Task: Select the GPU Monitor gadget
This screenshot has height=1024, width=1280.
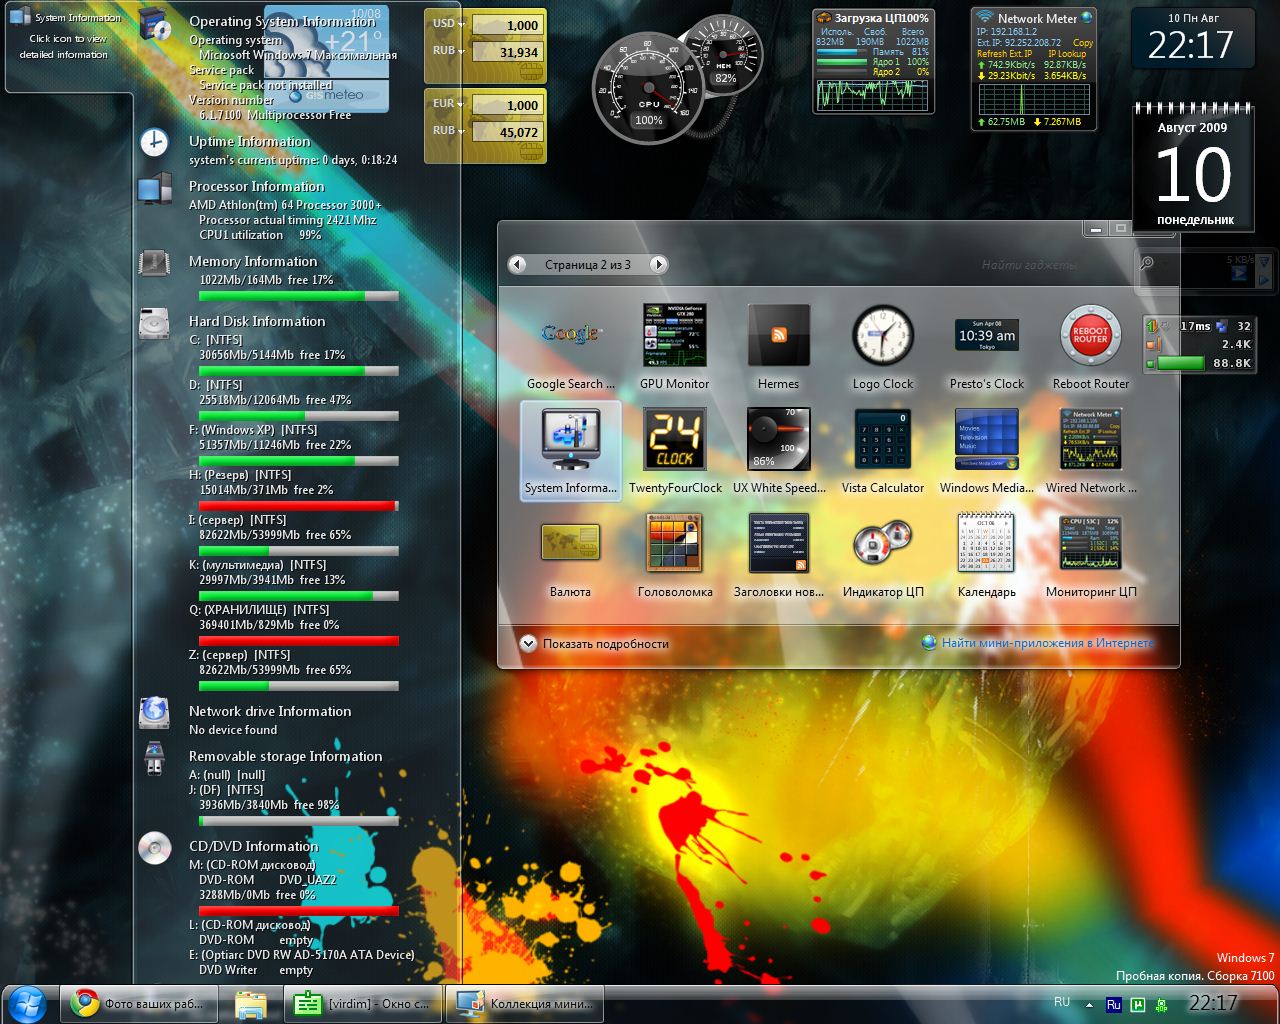Action: [674, 336]
